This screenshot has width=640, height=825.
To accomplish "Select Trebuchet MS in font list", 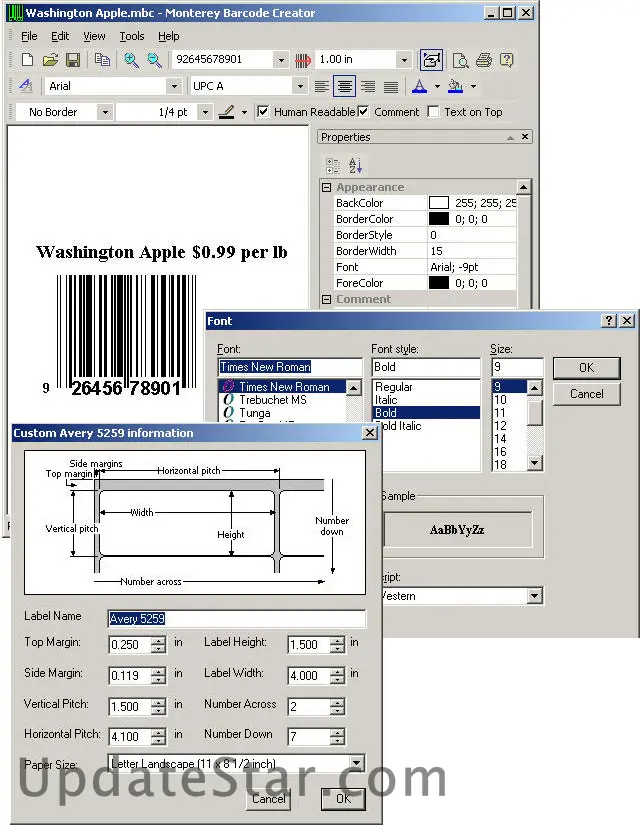I will [273, 400].
